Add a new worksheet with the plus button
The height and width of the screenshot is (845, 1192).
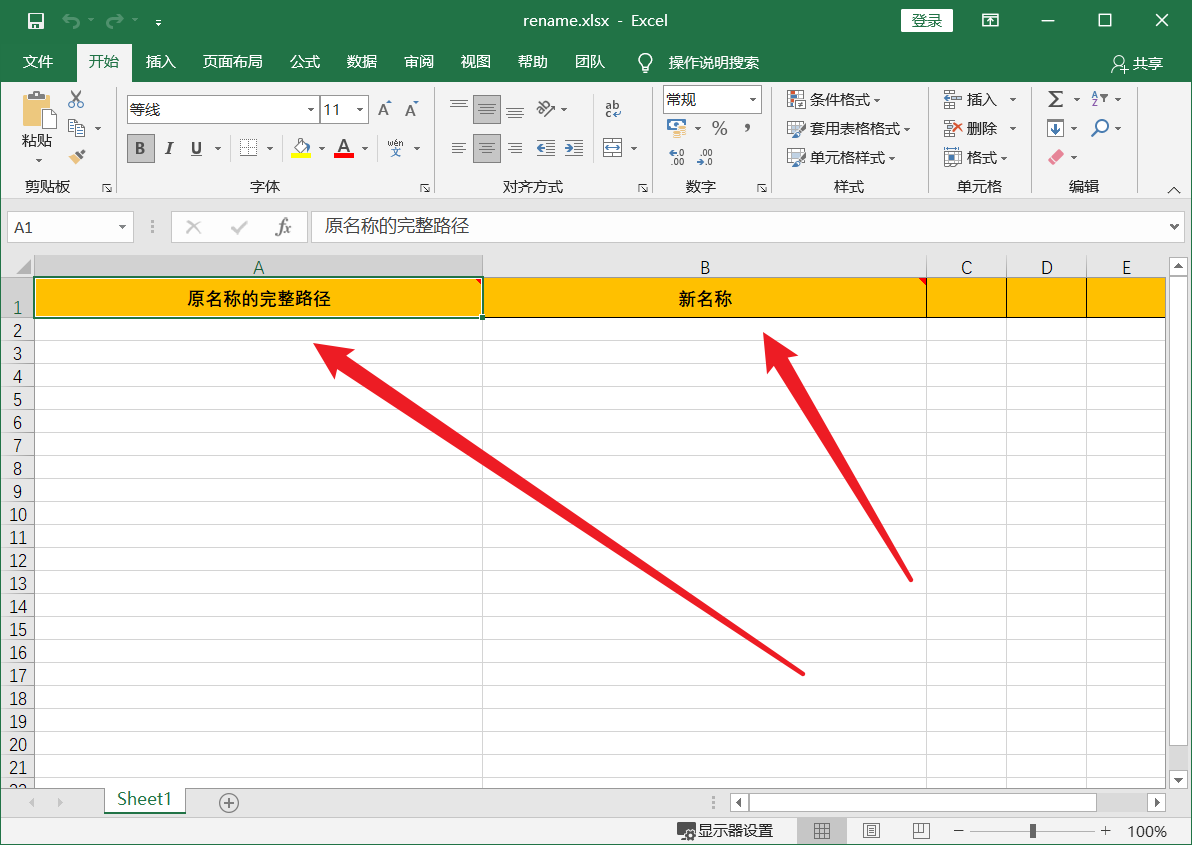pyautogui.click(x=228, y=801)
